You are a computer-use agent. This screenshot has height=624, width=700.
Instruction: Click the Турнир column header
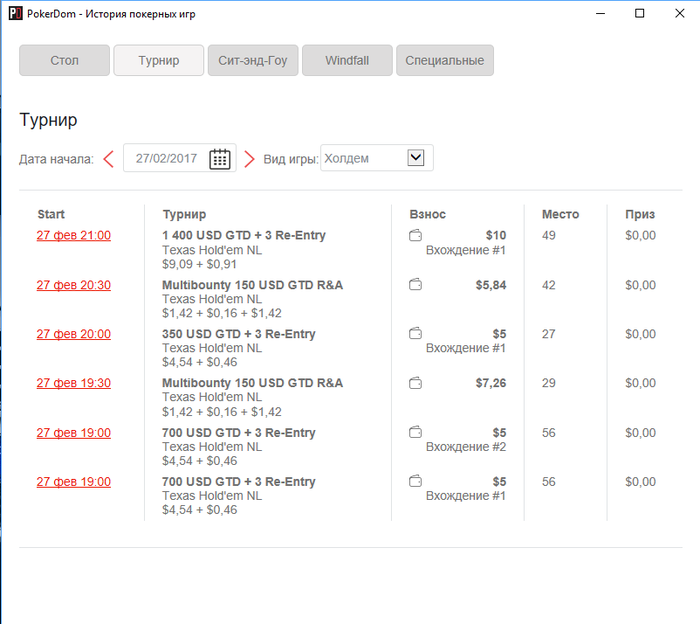point(184,215)
